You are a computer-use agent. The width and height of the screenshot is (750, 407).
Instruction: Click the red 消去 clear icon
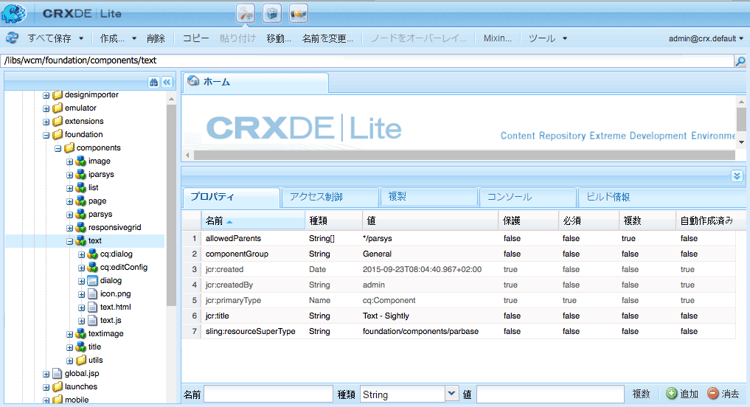(x=713, y=394)
